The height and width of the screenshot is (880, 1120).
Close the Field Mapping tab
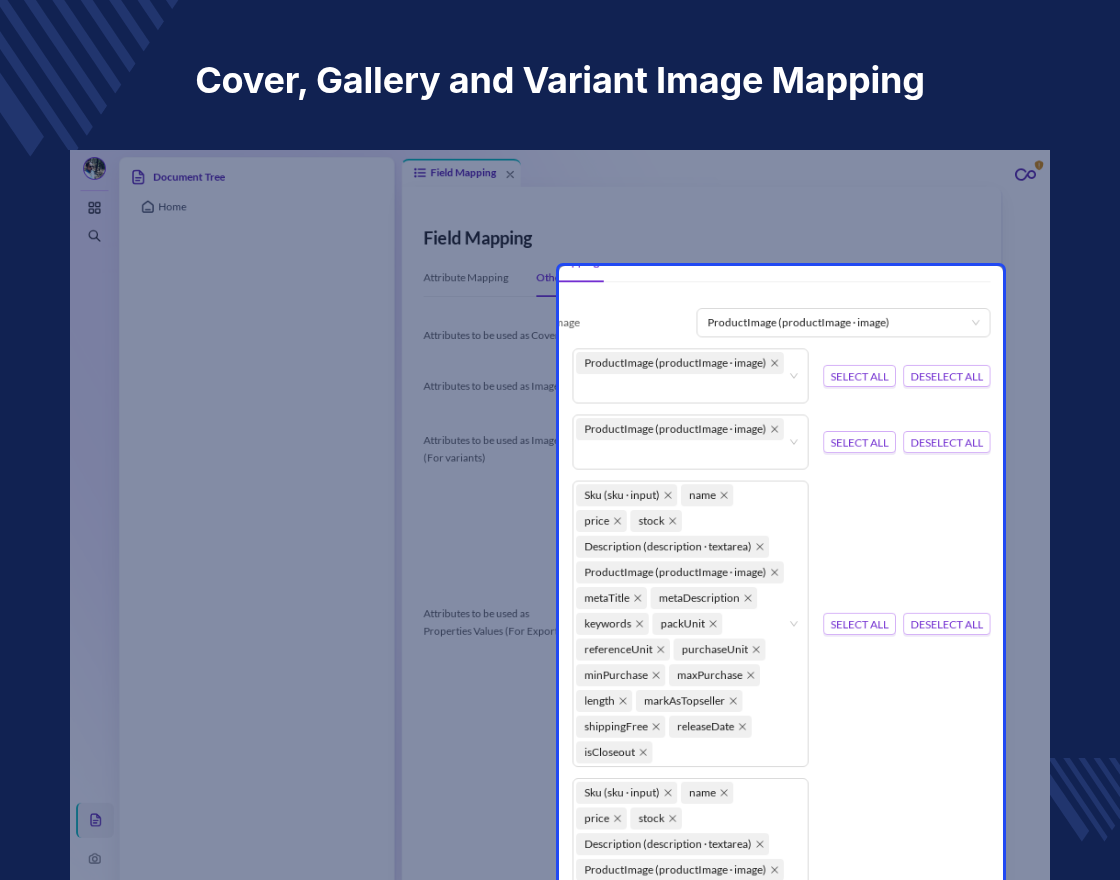coord(510,174)
